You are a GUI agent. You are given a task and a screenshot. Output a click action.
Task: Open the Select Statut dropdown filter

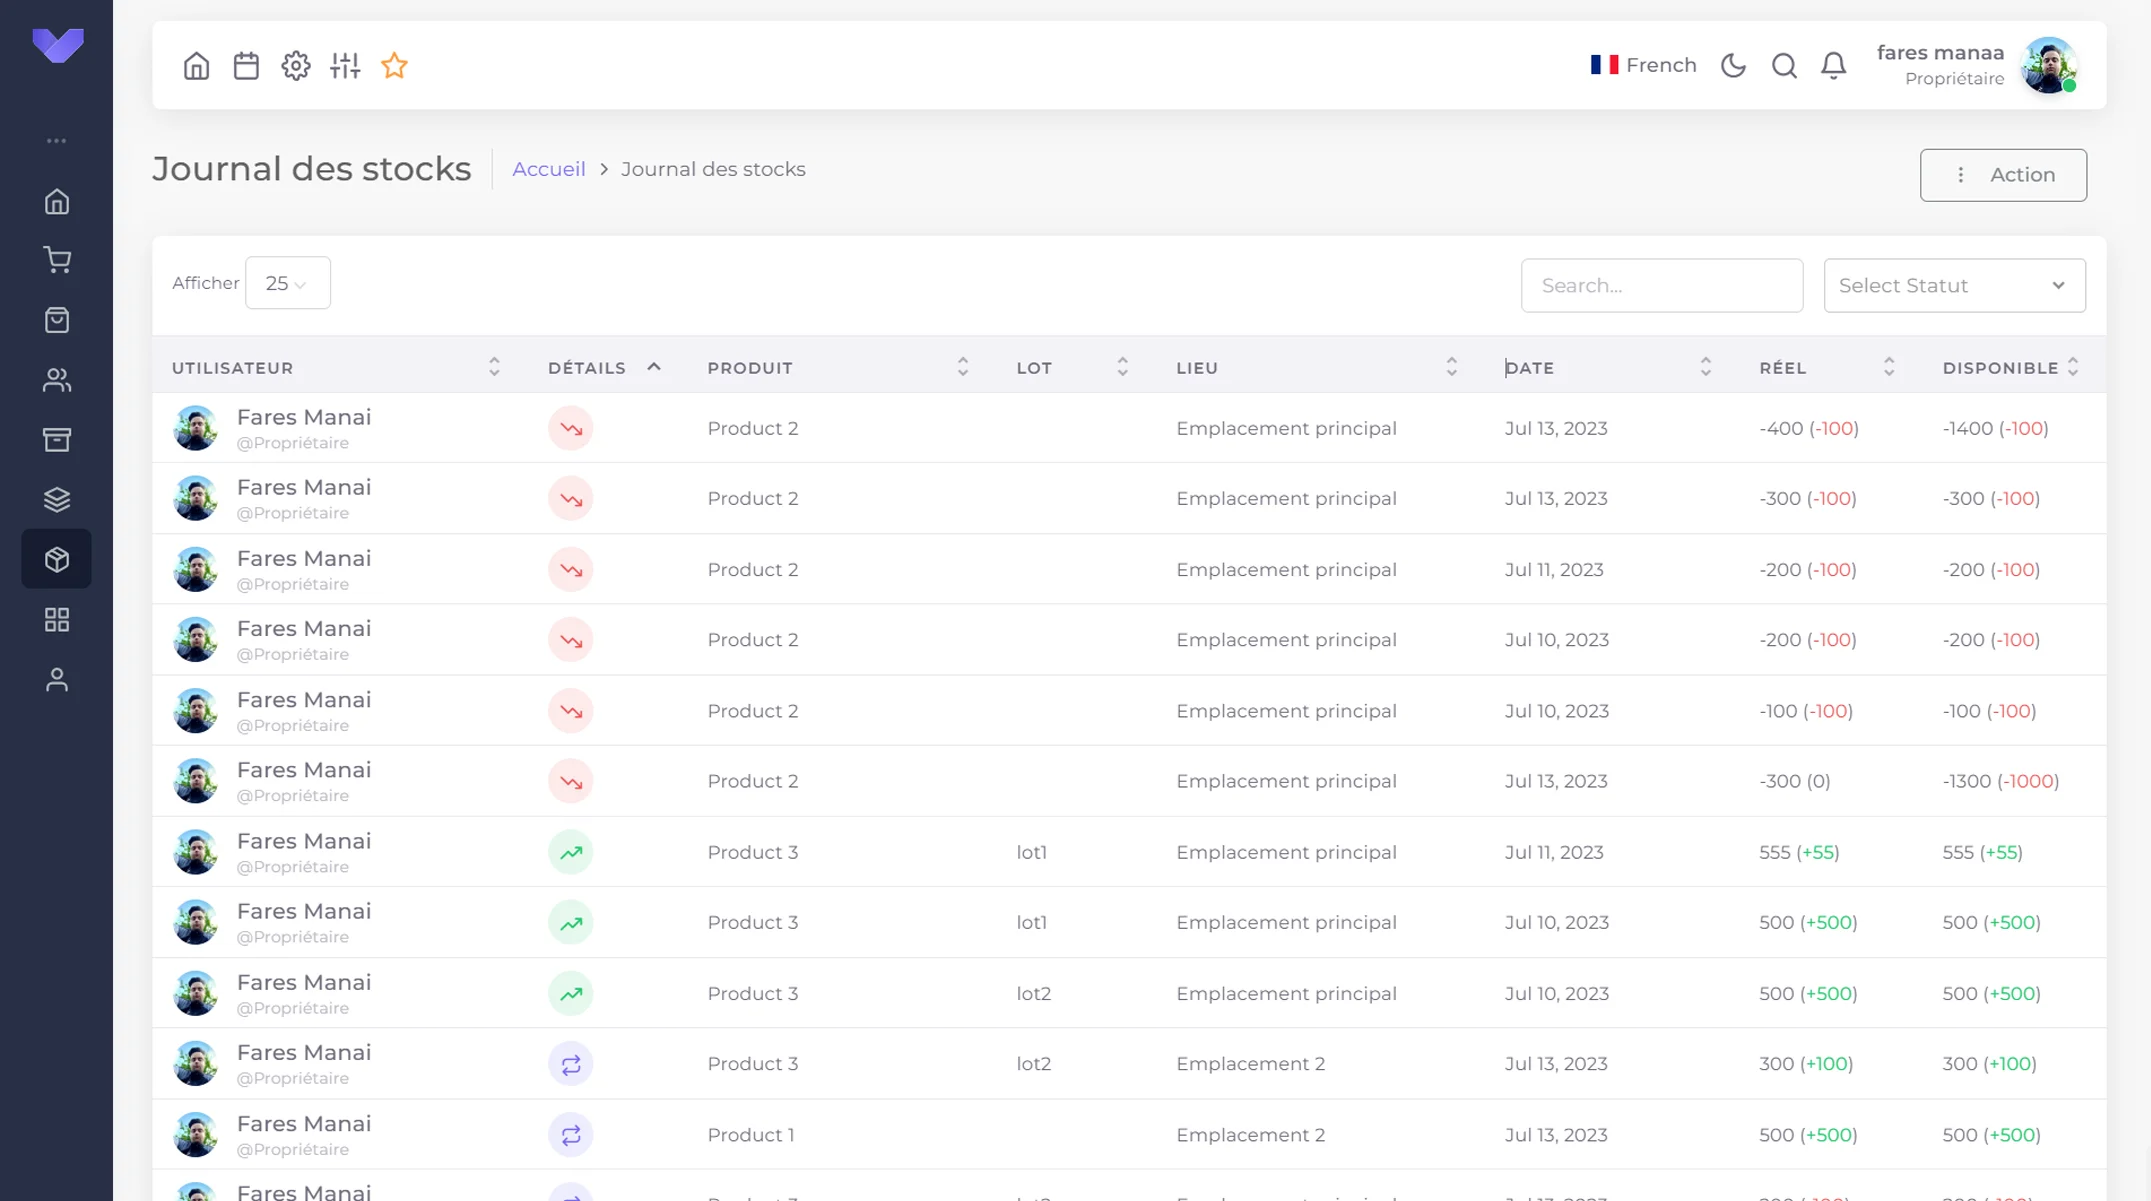[1953, 284]
